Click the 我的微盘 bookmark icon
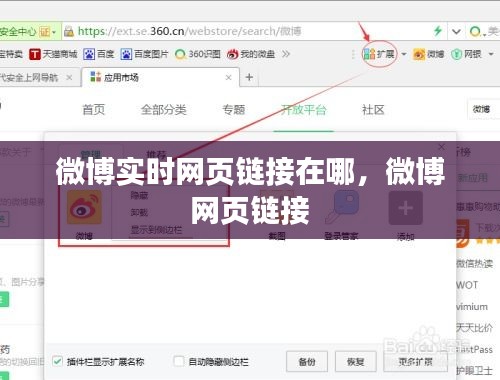500x380 pixels. (232, 54)
